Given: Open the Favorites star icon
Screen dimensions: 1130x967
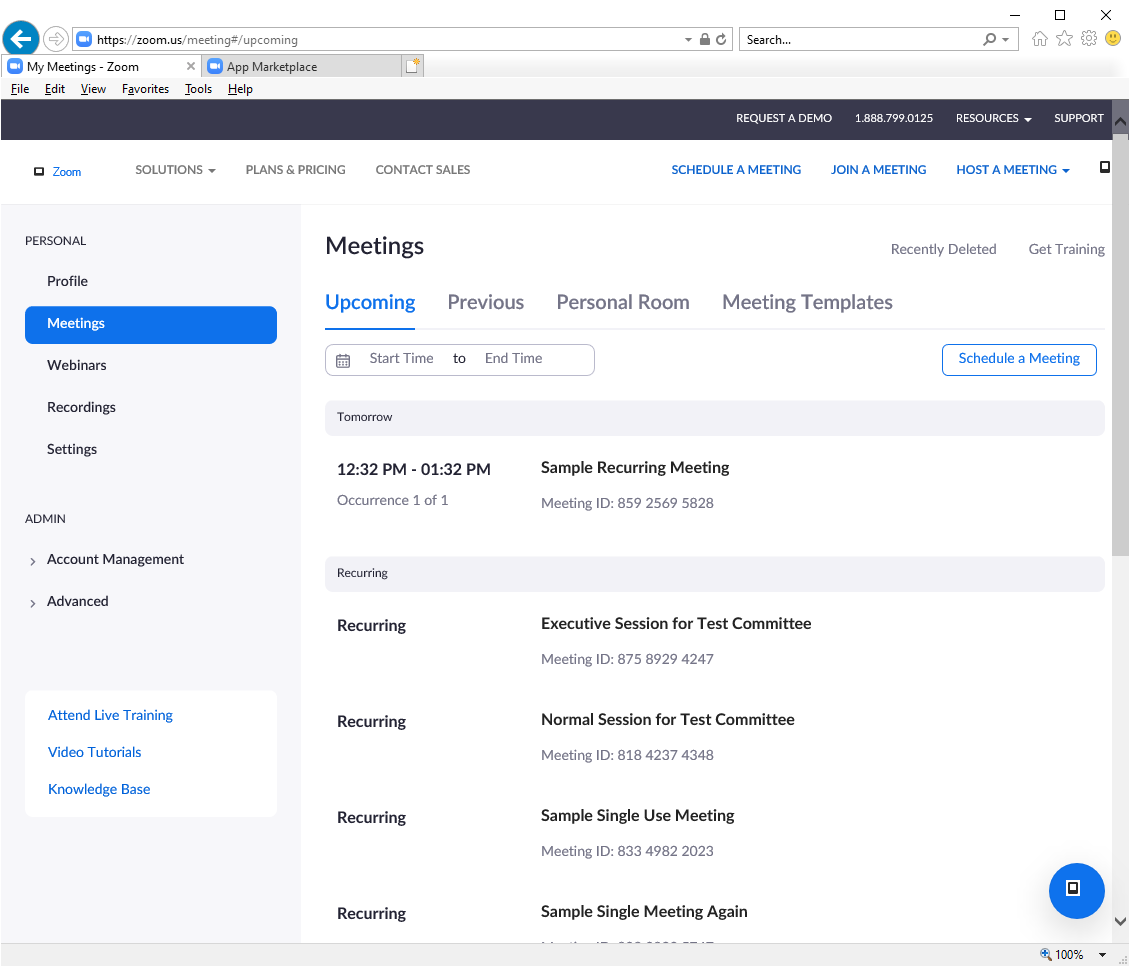Looking at the screenshot, I should tap(1064, 39).
